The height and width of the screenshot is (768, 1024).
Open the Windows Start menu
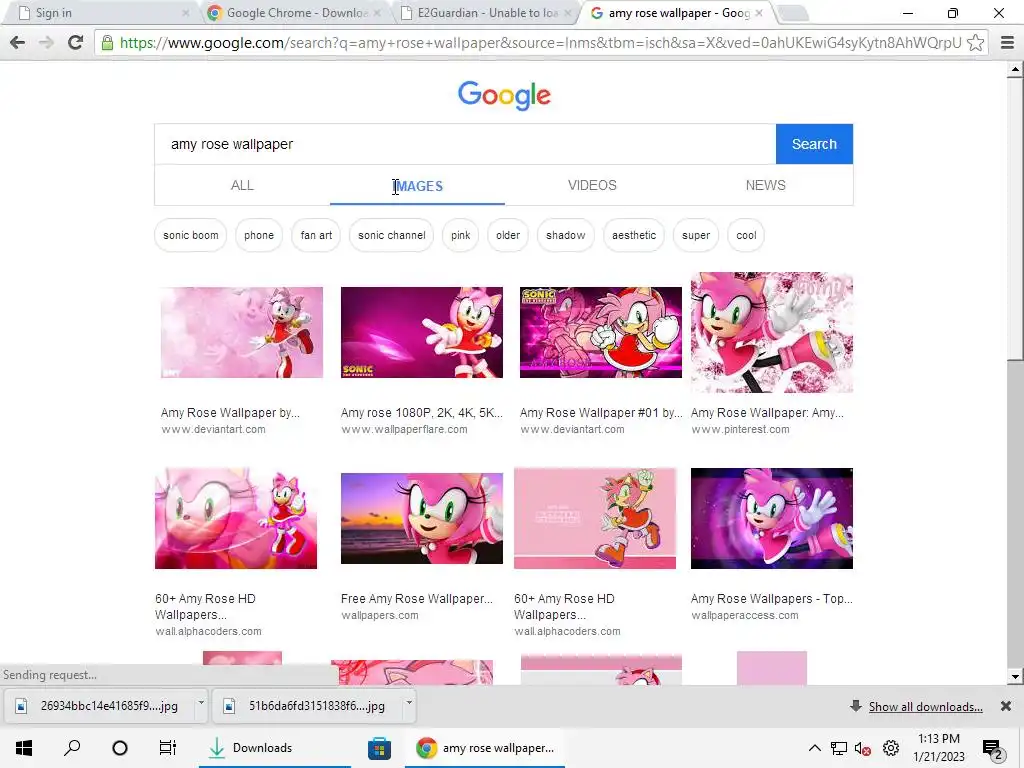tap(24, 748)
